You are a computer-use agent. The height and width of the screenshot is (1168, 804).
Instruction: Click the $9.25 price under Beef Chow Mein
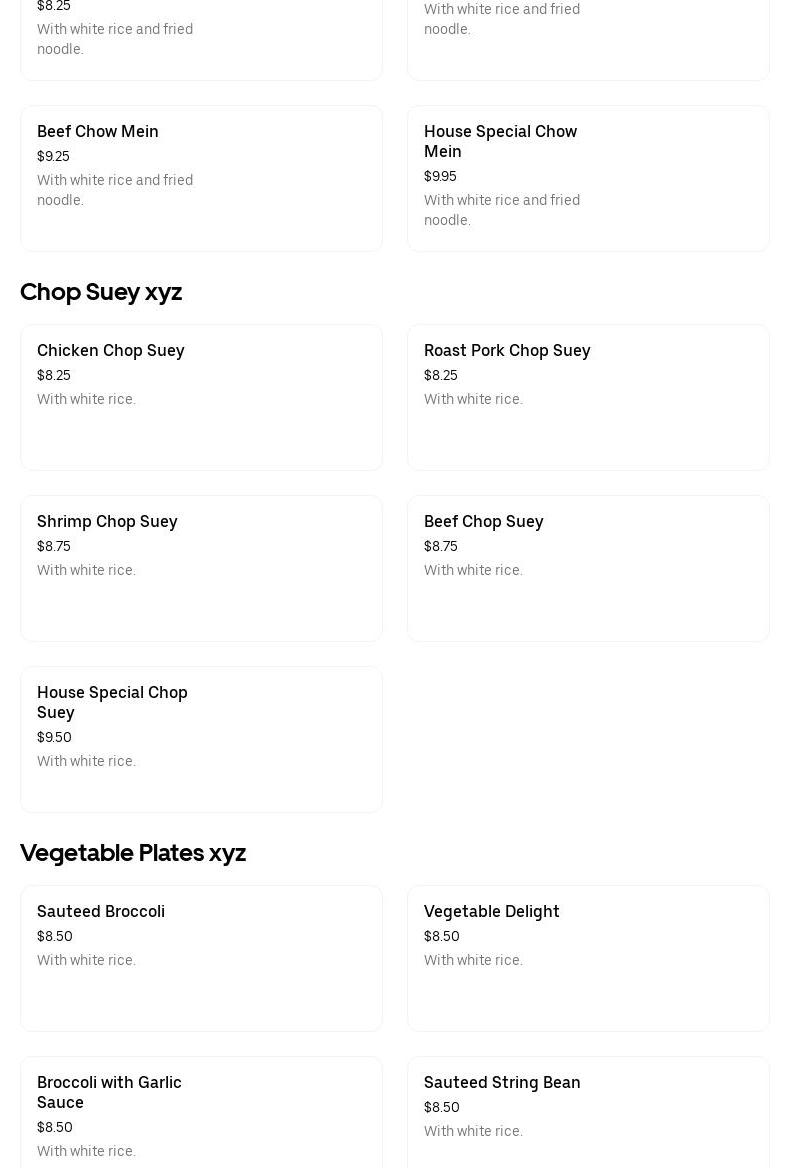53,157
